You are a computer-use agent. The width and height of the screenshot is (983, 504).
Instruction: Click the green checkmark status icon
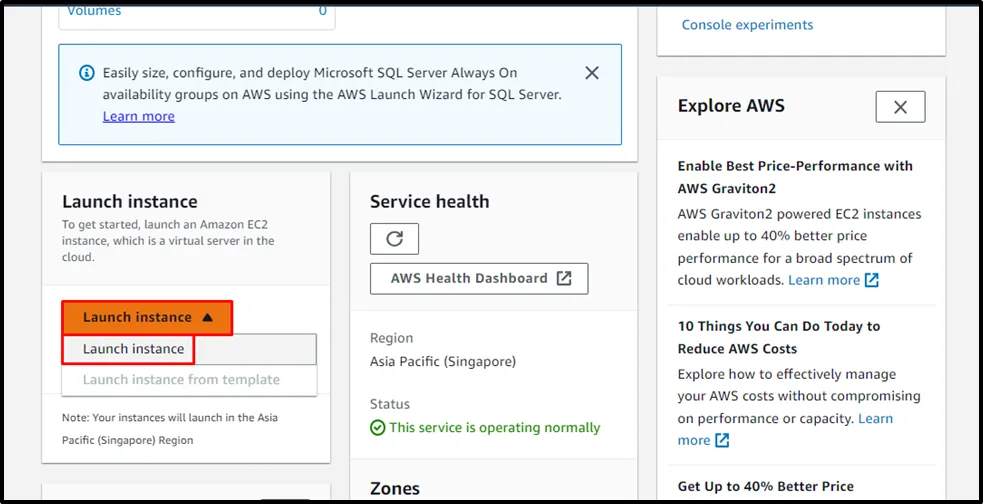[377, 428]
